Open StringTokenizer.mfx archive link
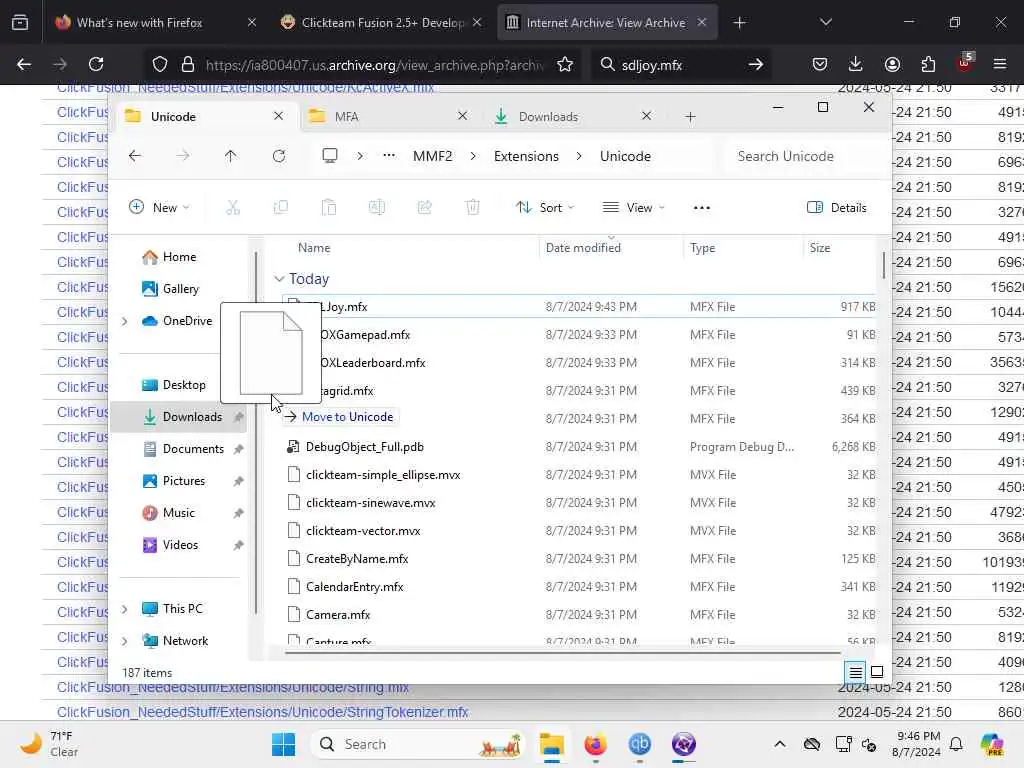The height and width of the screenshot is (768, 1024). point(263,712)
